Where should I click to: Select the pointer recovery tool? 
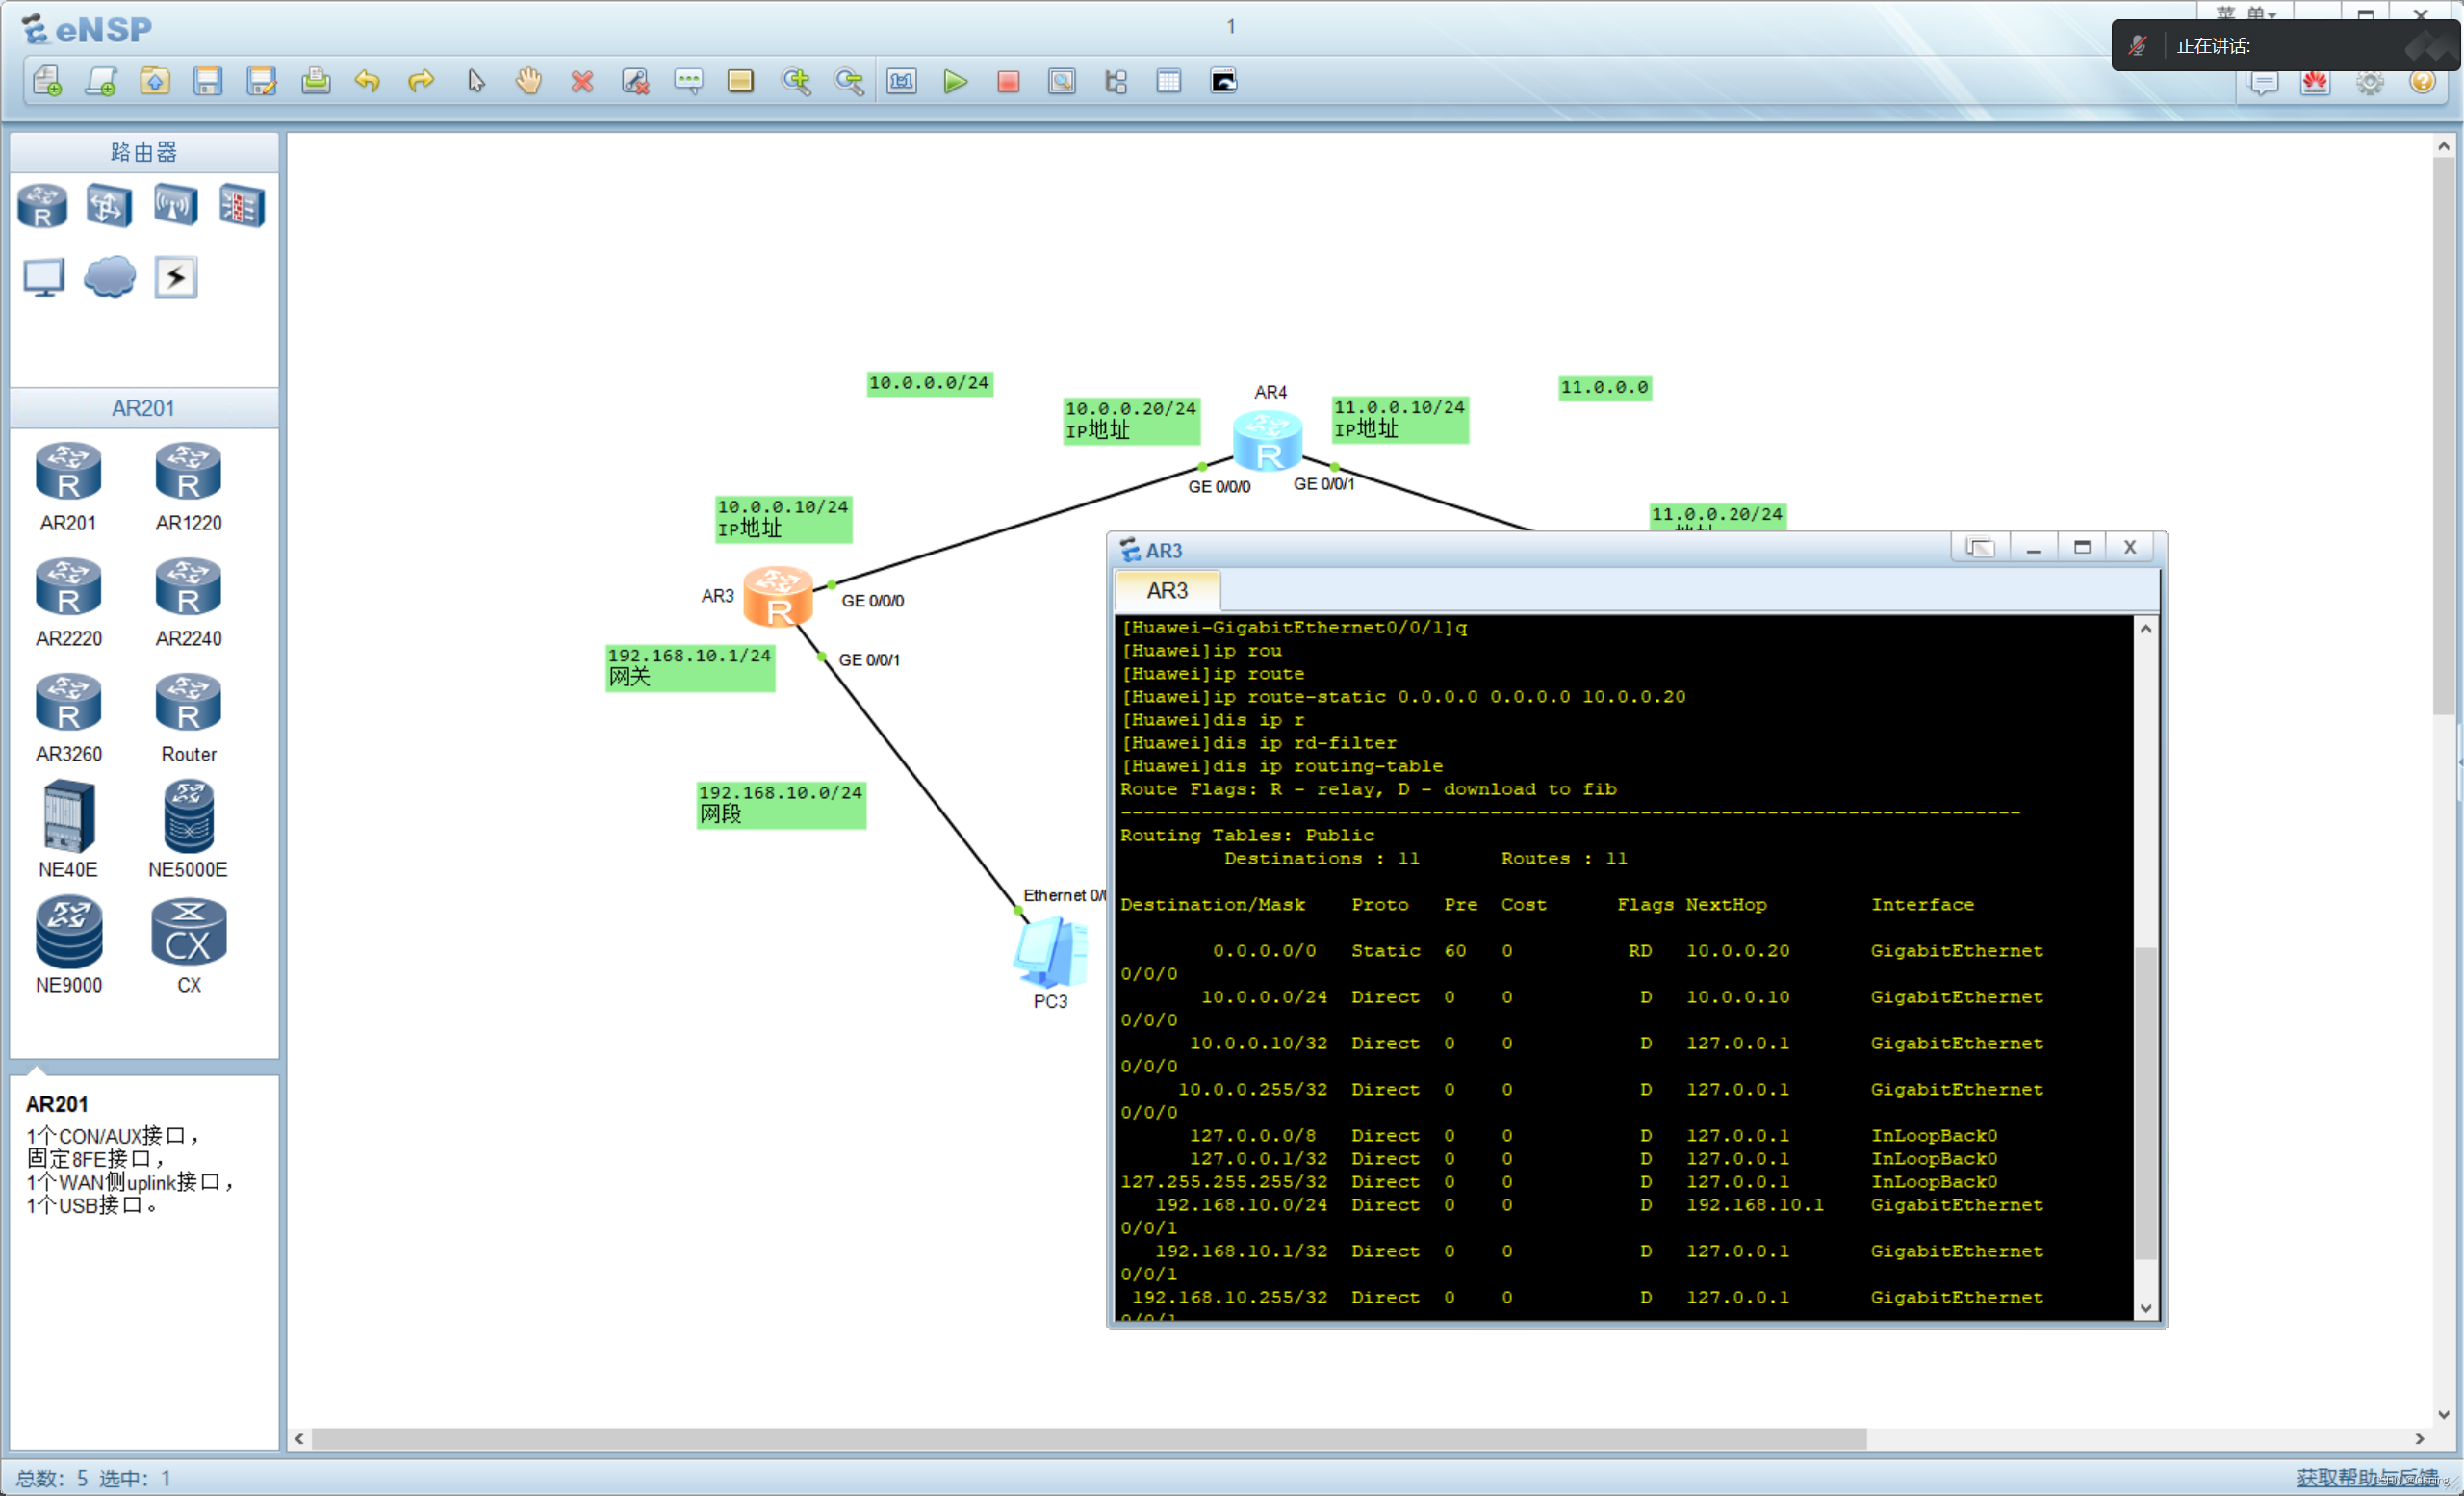(475, 81)
